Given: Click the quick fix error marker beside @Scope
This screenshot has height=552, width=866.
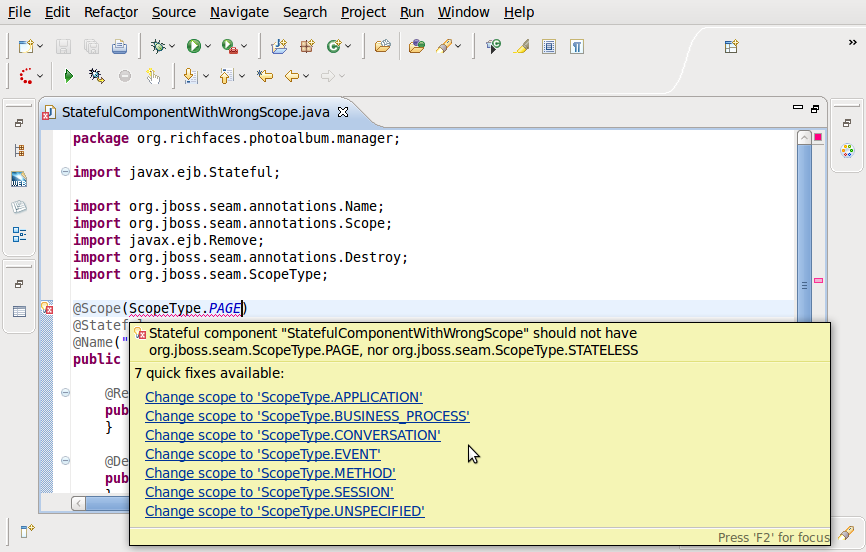Looking at the screenshot, I should tap(47, 309).
